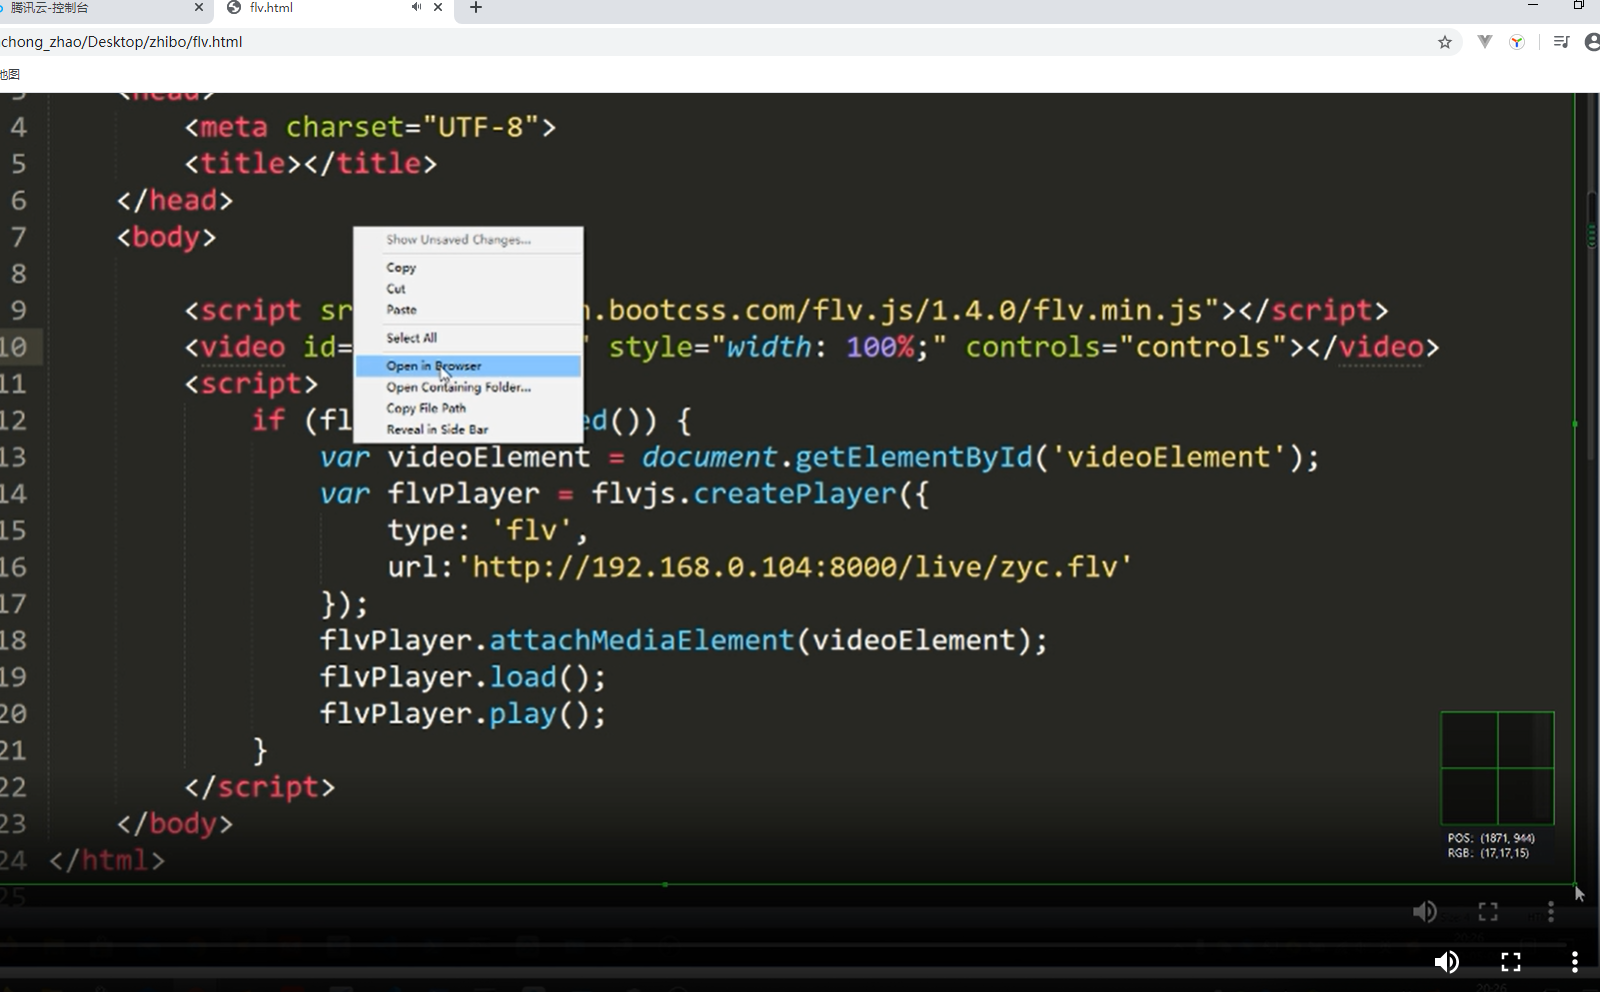The width and height of the screenshot is (1600, 992).
Task: Click the type: 'flv' code line
Action: (488, 530)
